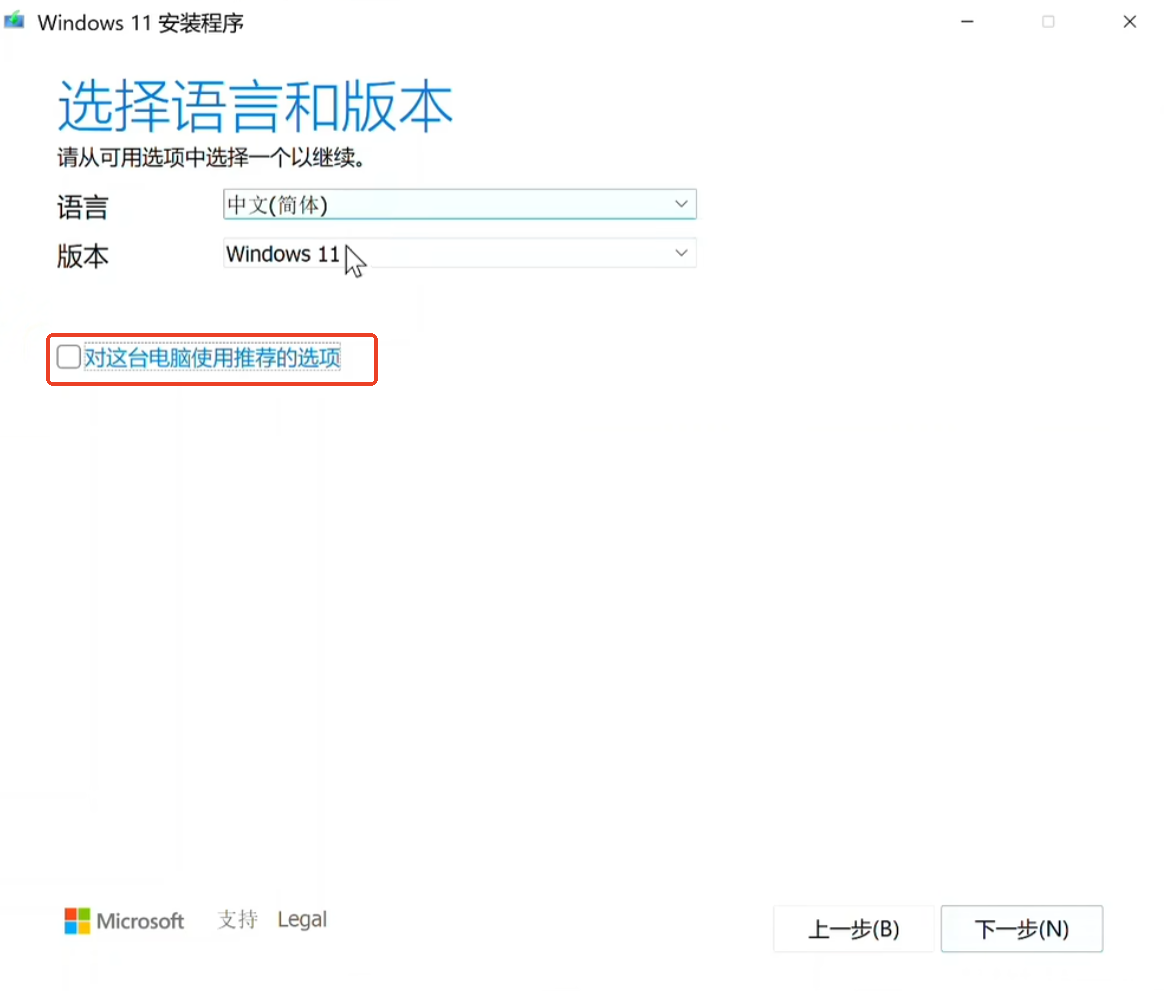Open the Legal link
Screen dimensions: 1164x991
302,920
